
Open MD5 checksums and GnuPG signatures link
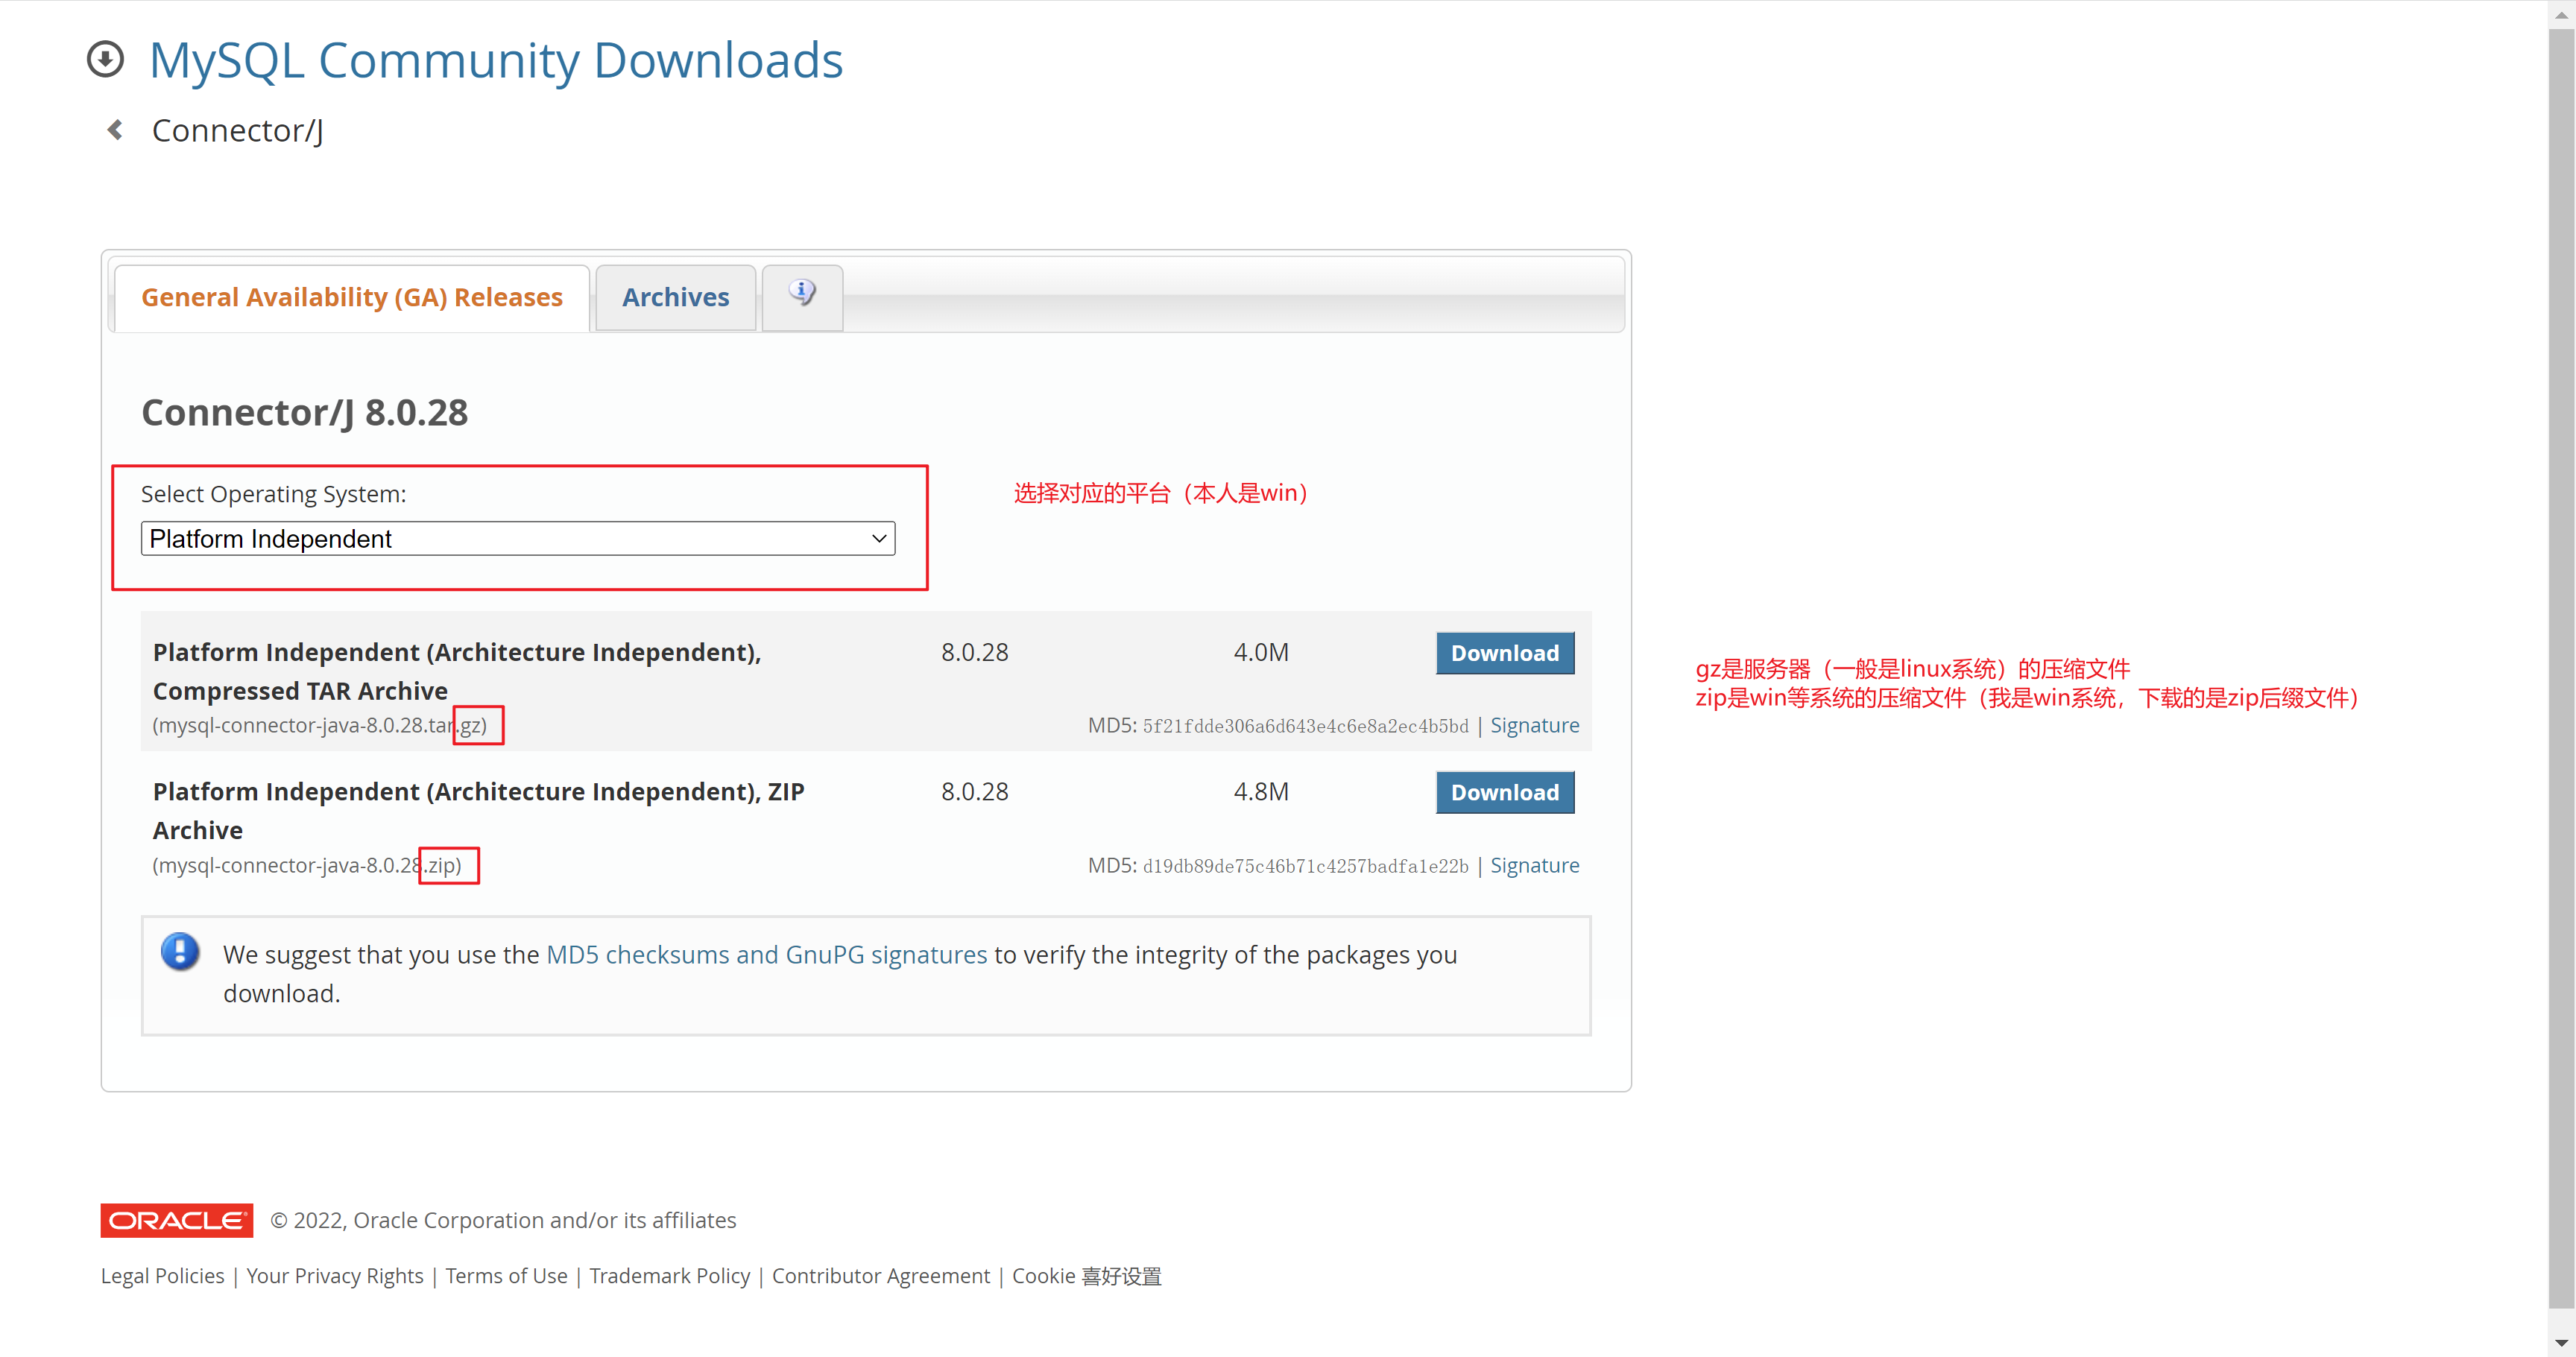(x=766, y=955)
